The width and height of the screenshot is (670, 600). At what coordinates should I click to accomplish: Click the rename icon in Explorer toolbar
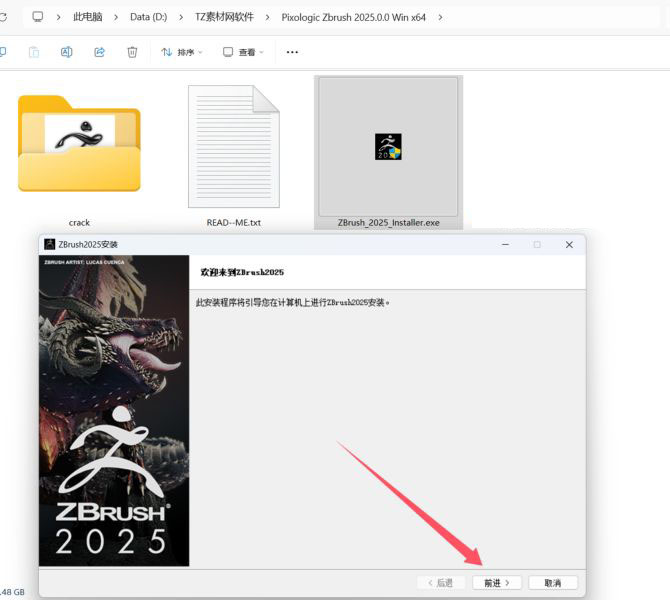[x=67, y=52]
